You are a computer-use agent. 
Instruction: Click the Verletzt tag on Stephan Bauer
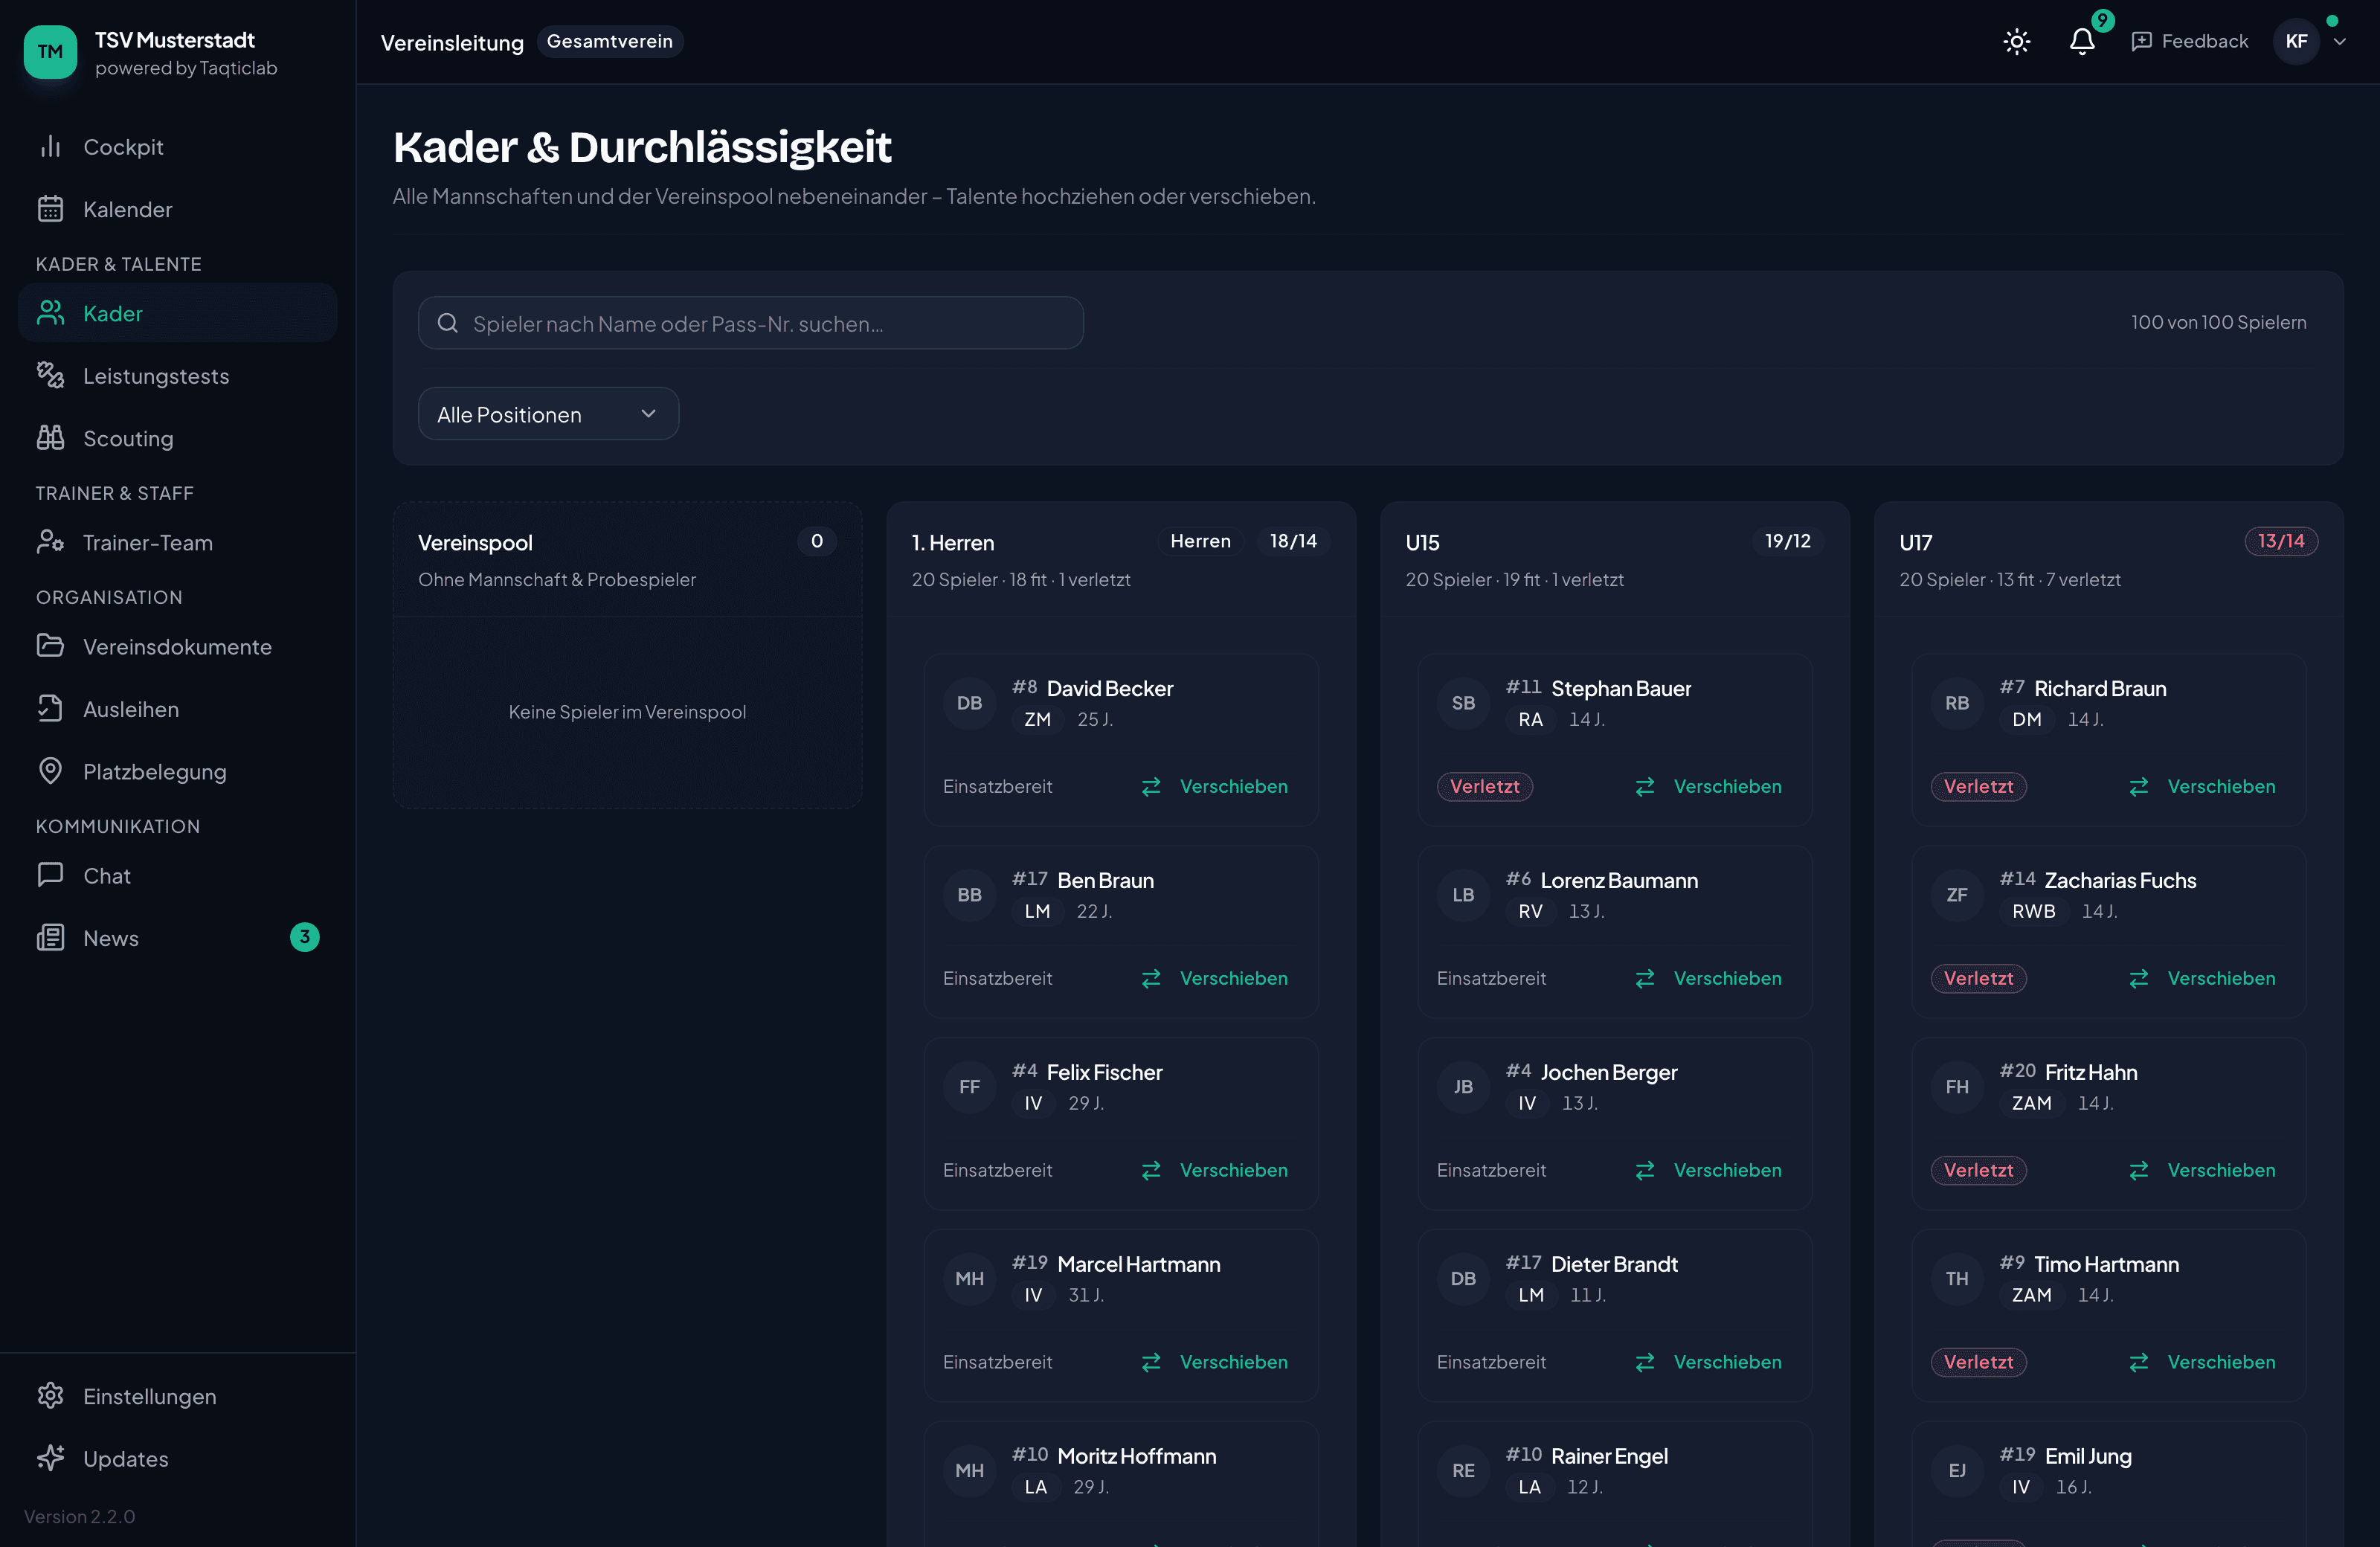click(1485, 787)
